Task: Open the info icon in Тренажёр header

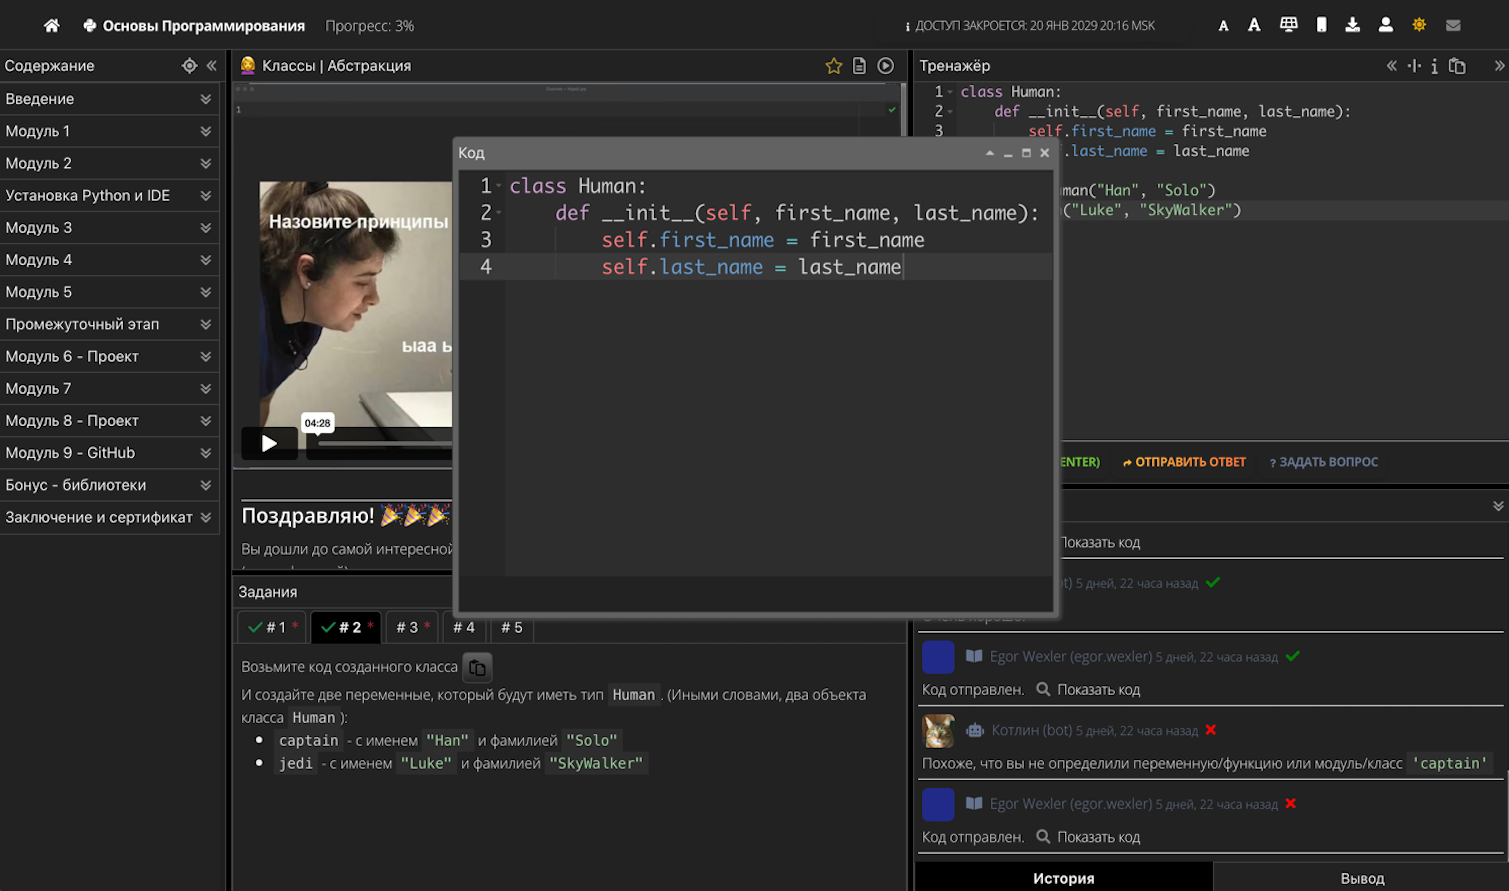Action: 1434,66
